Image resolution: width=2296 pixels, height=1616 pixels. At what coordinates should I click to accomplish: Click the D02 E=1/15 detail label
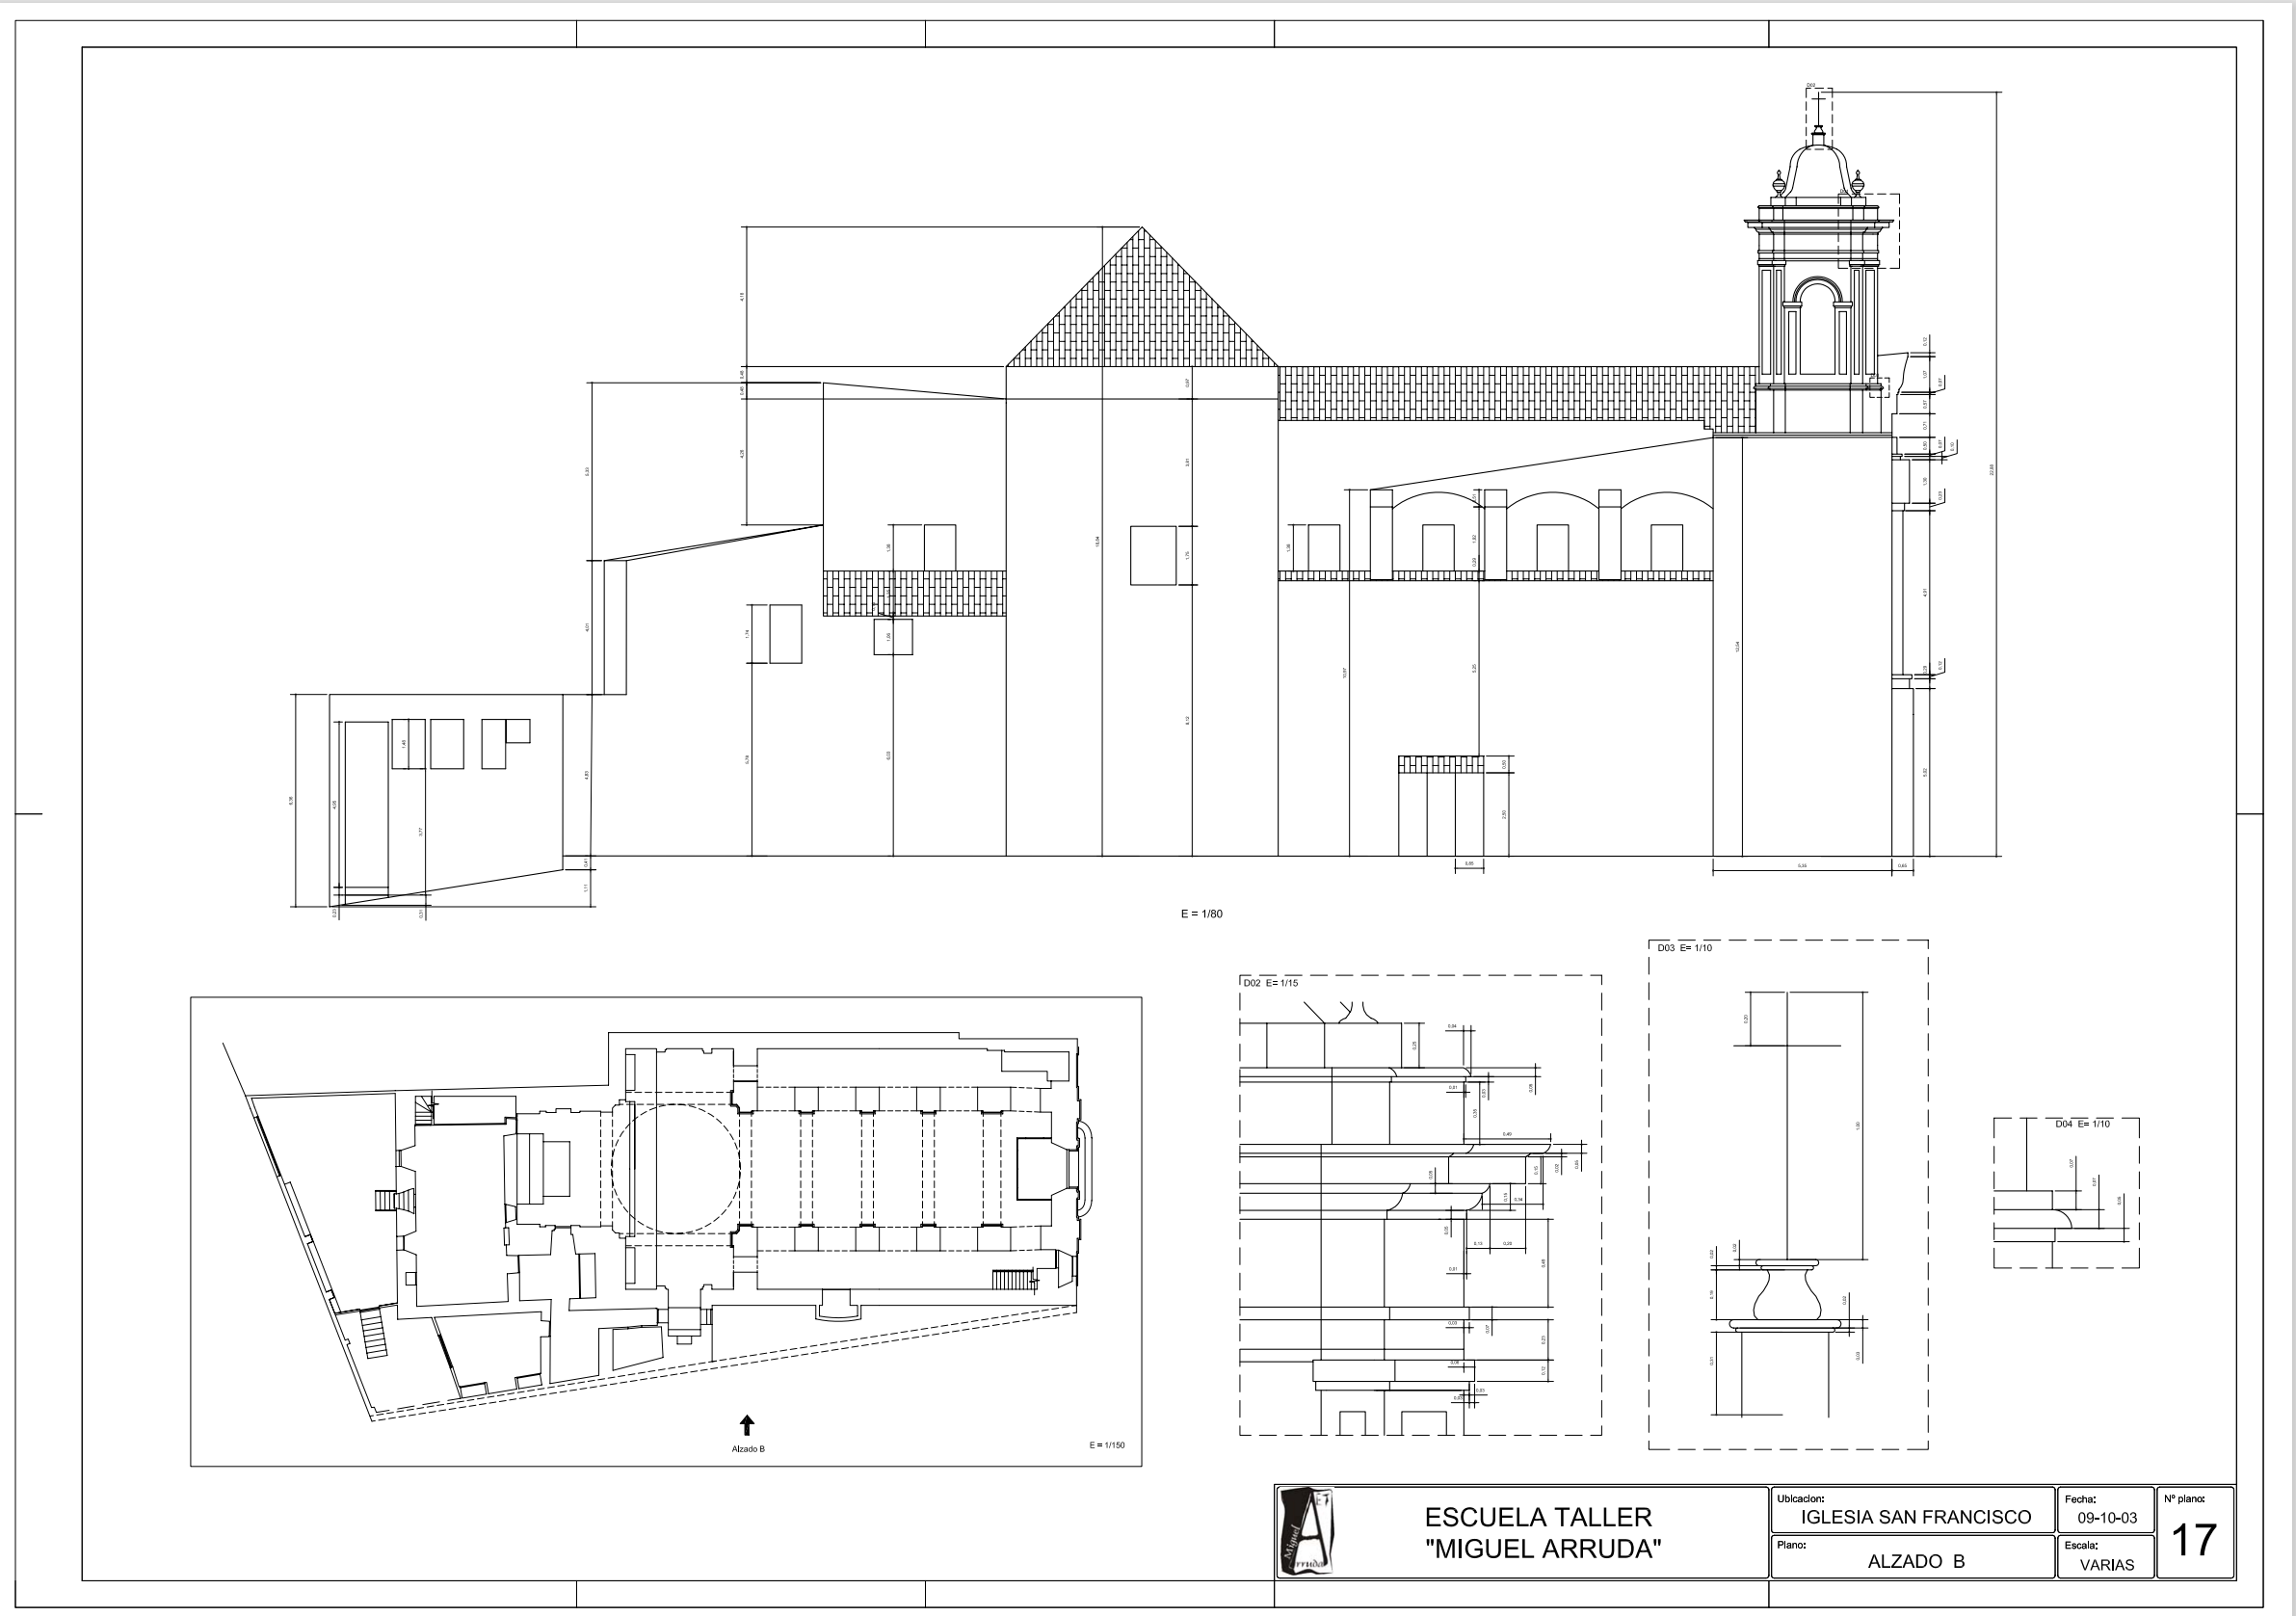pyautogui.click(x=1270, y=983)
